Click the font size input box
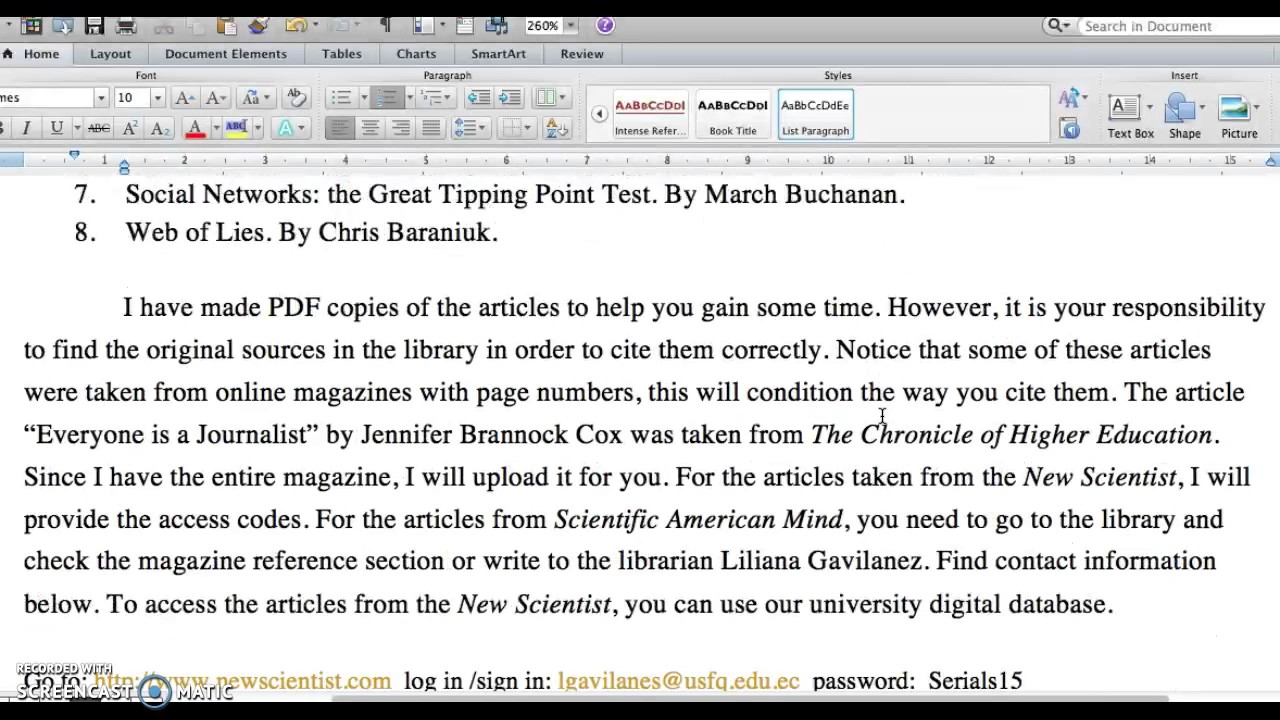Viewport: 1280px width, 720px height. point(131,98)
